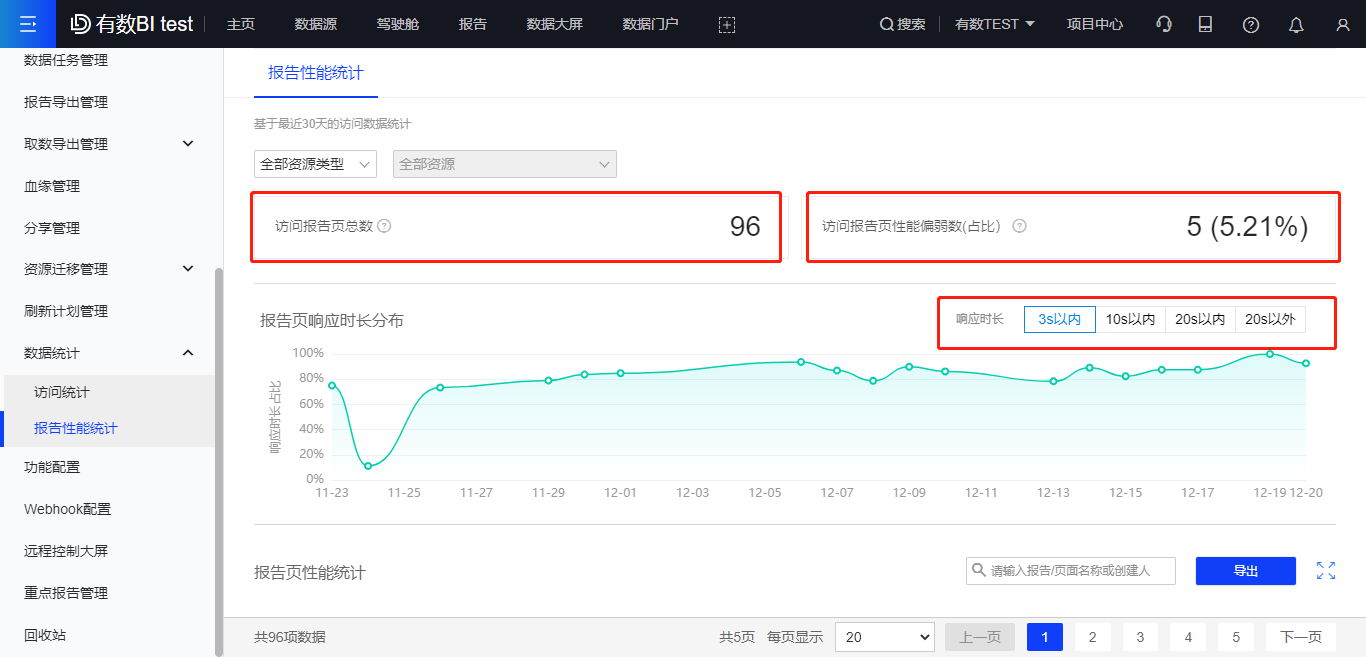The width and height of the screenshot is (1366, 657).
Task: Click the 导出 export button
Action: [1245, 570]
